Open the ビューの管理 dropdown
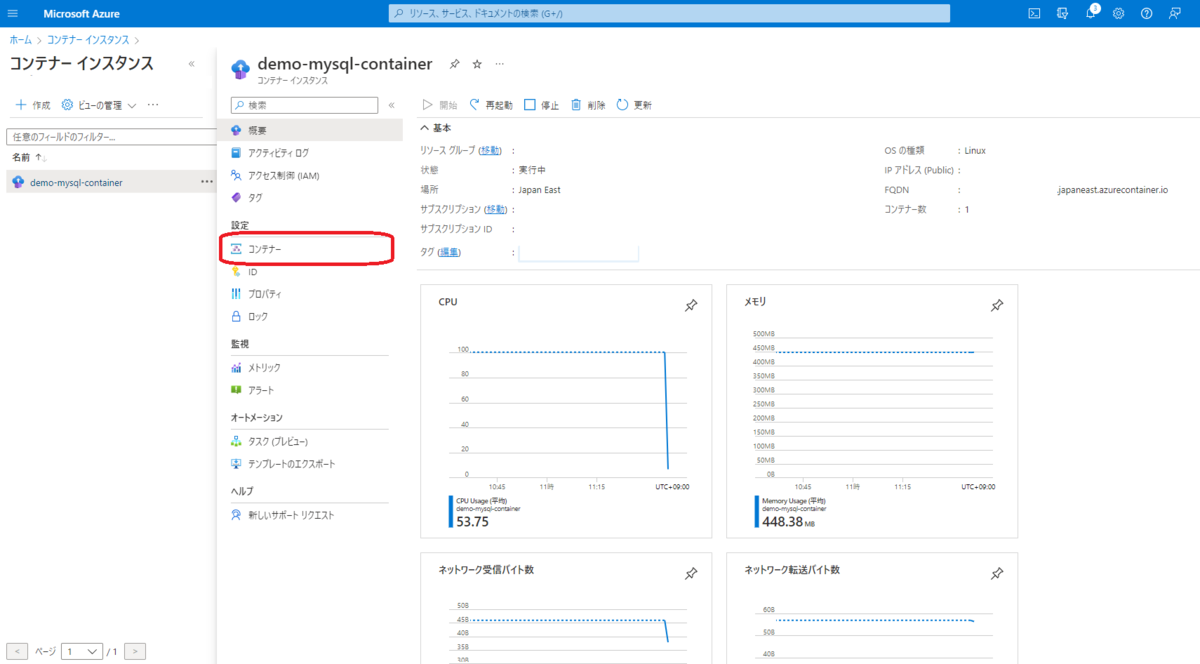Image resolution: width=1200 pixels, height=664 pixels. coord(99,105)
